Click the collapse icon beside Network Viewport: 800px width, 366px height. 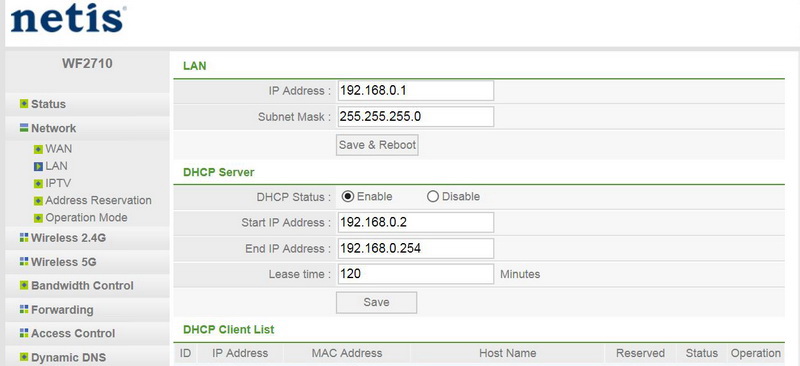(x=23, y=128)
